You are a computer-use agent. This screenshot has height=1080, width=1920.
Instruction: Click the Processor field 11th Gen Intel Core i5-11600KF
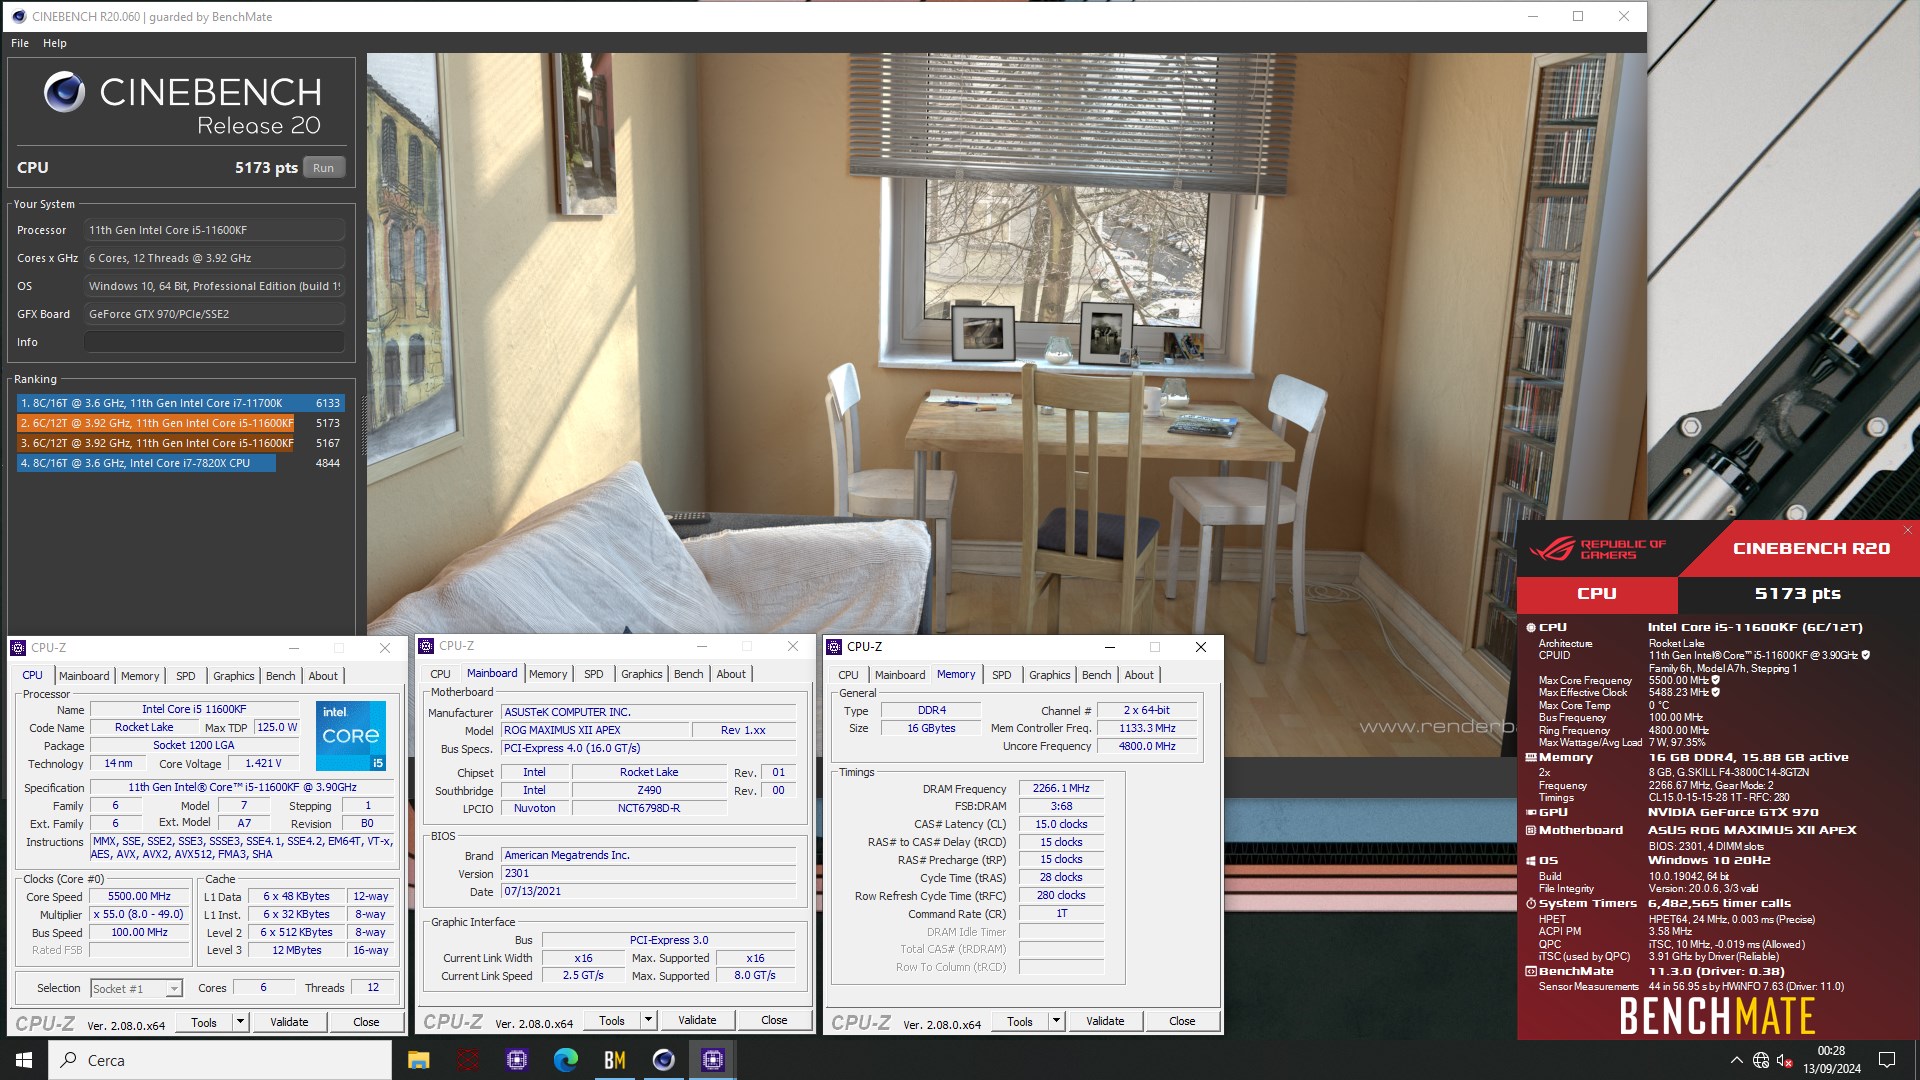(214, 230)
